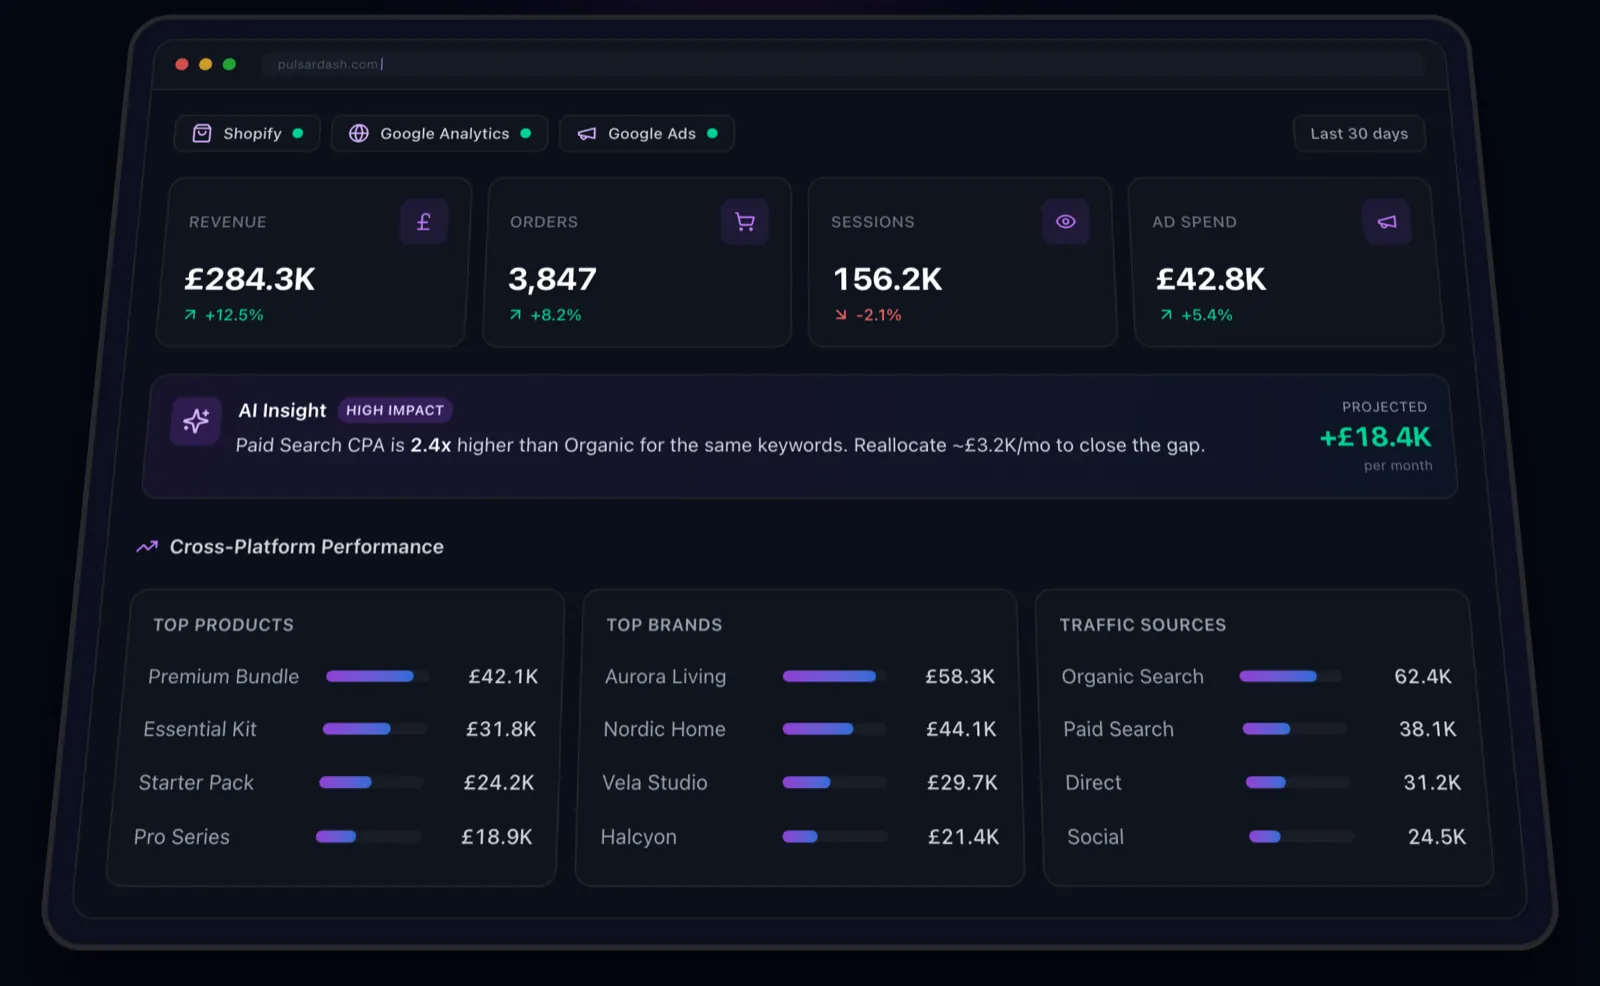Focus the pulsardash.com address bar
1600x986 pixels.
click(843, 64)
